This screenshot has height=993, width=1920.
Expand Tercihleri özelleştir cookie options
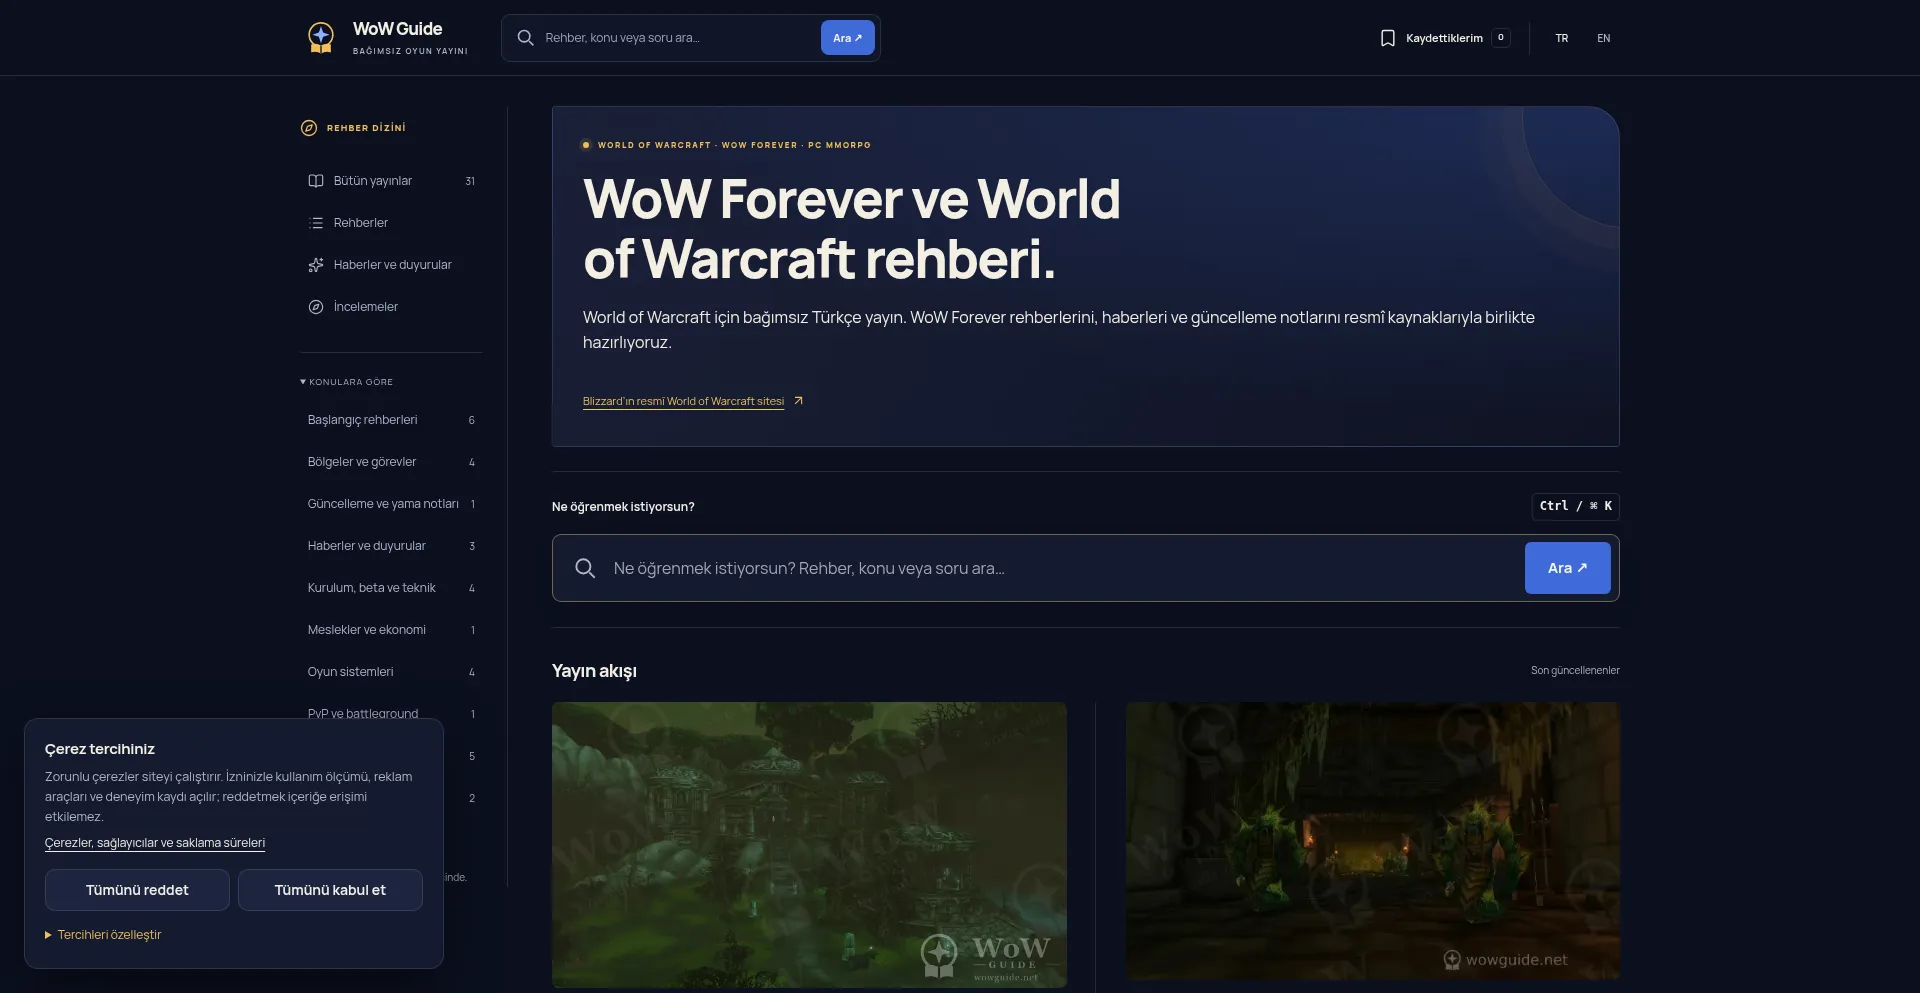coord(103,935)
